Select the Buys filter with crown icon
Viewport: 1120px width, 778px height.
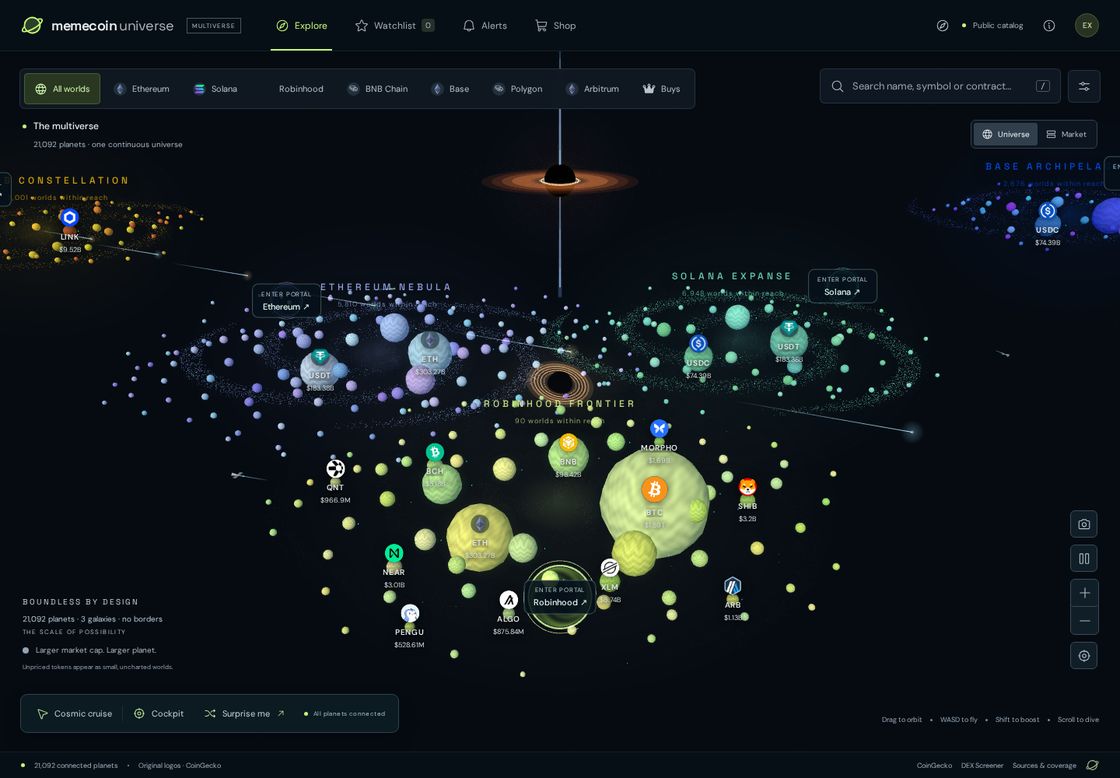(x=661, y=89)
